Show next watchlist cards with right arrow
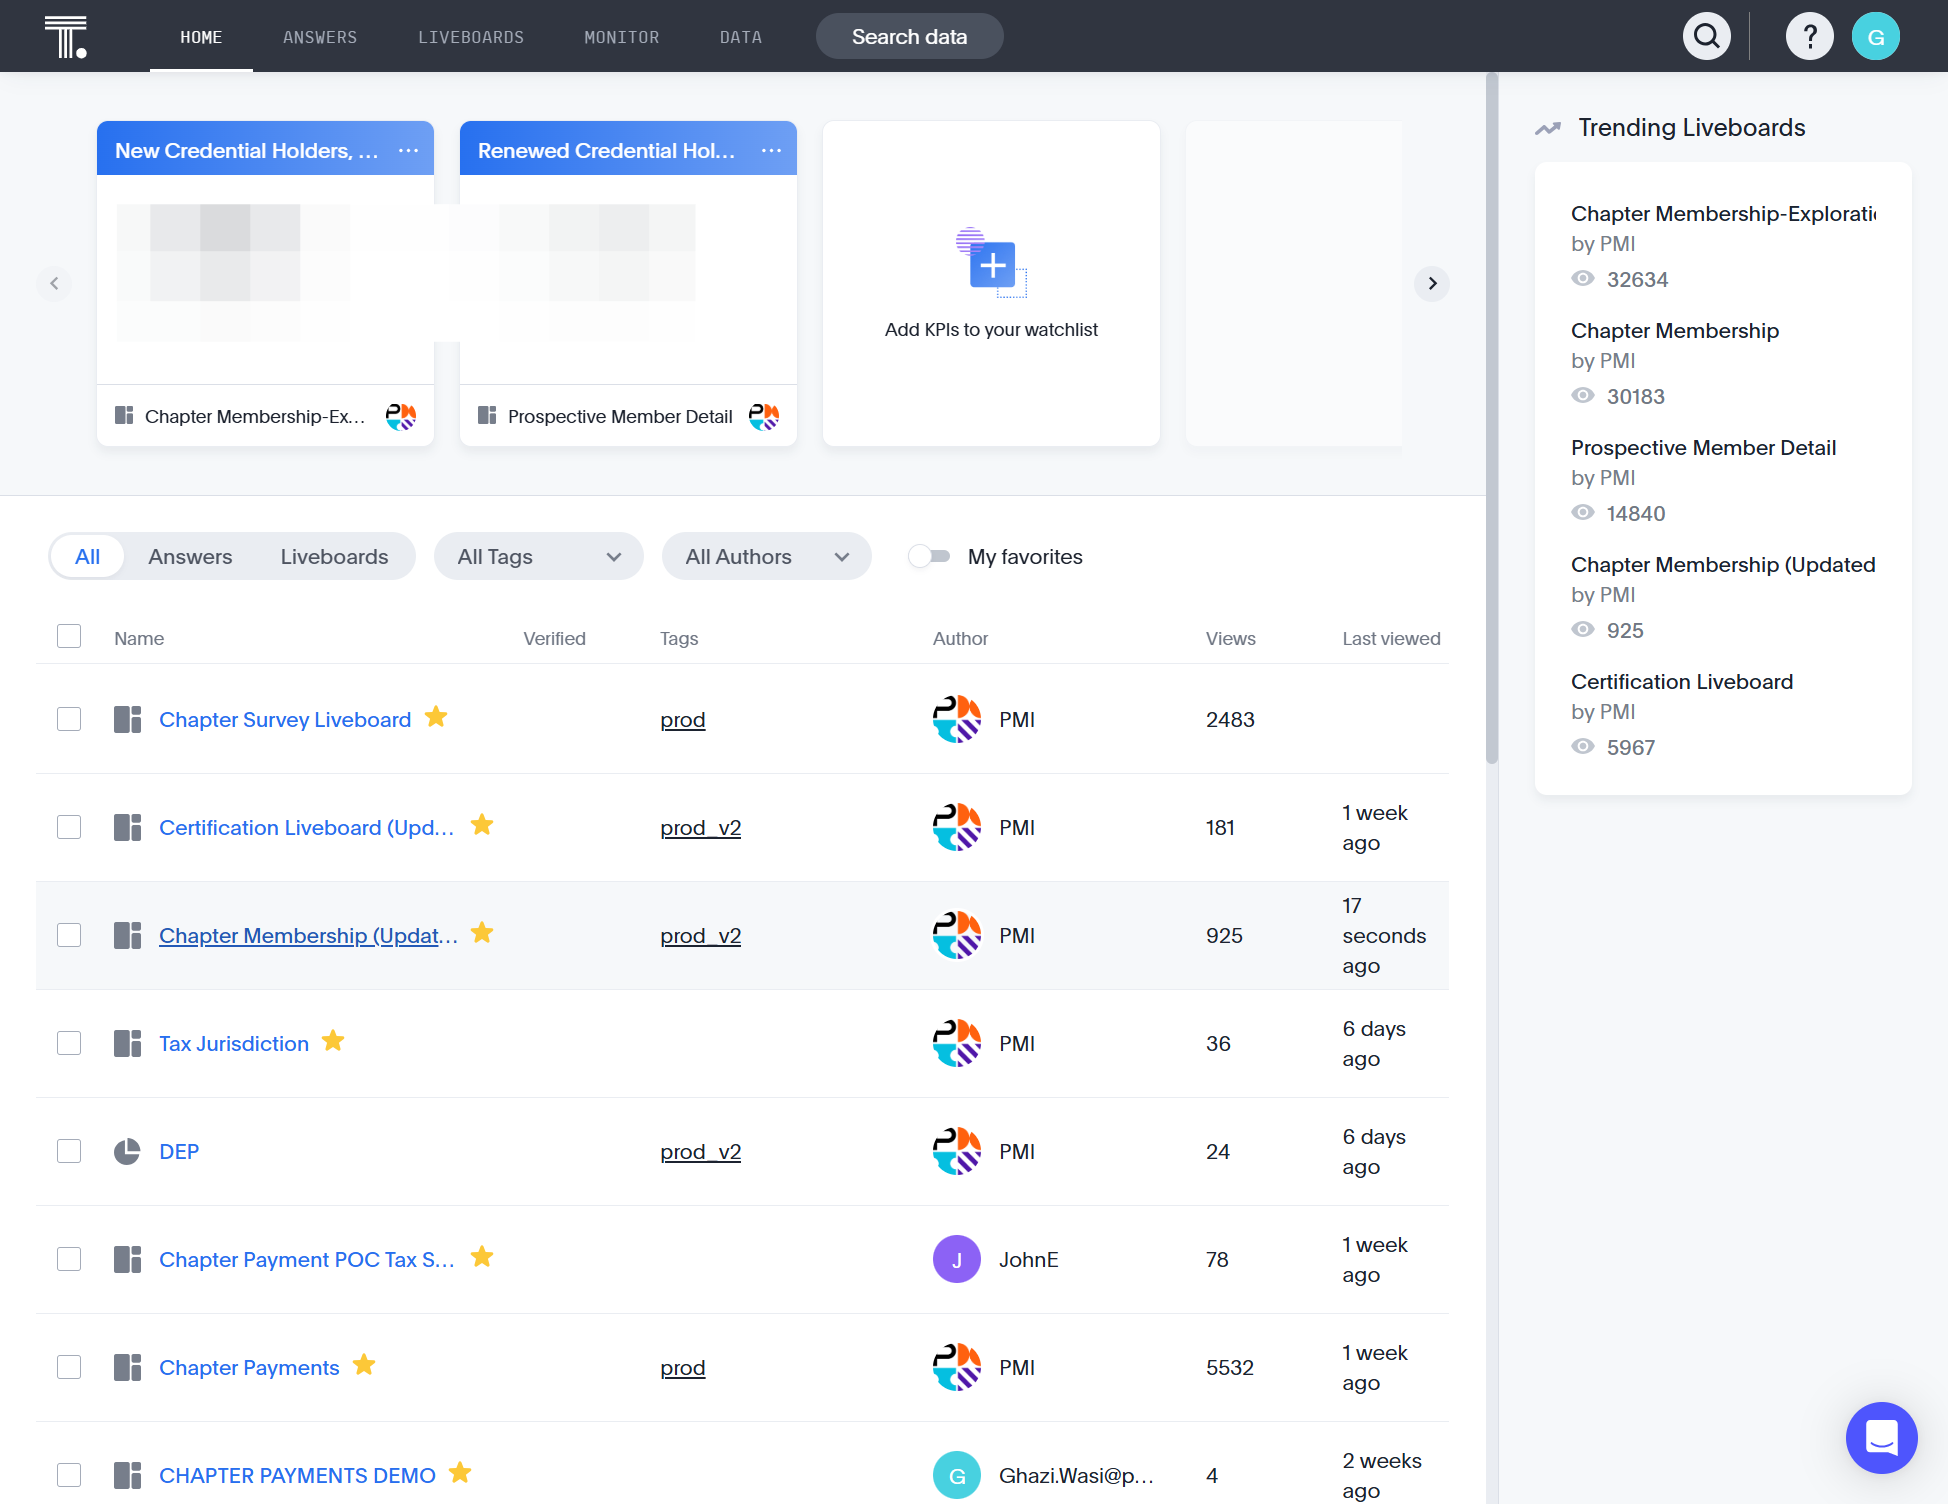Image resolution: width=1948 pixels, height=1504 pixels. (x=1432, y=284)
